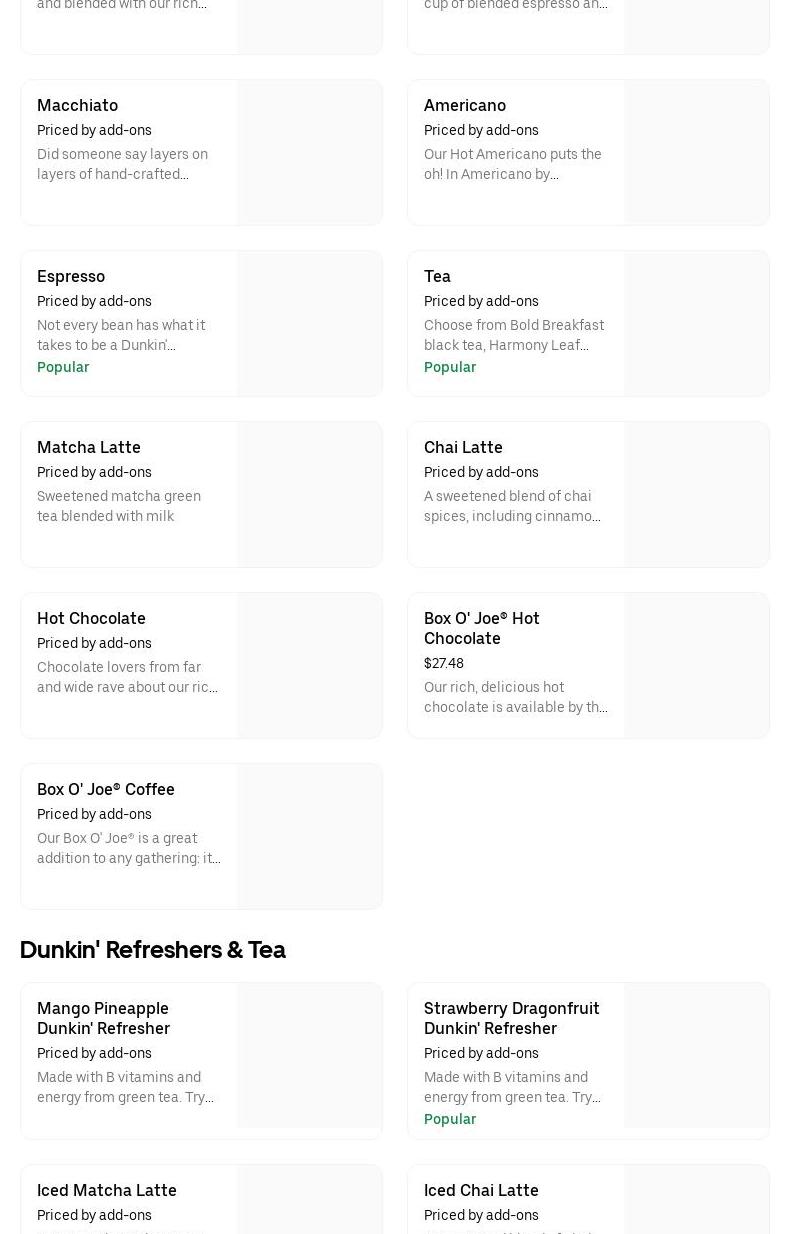Select the Chai Latte item title
804x1234 pixels.
(x=463, y=447)
